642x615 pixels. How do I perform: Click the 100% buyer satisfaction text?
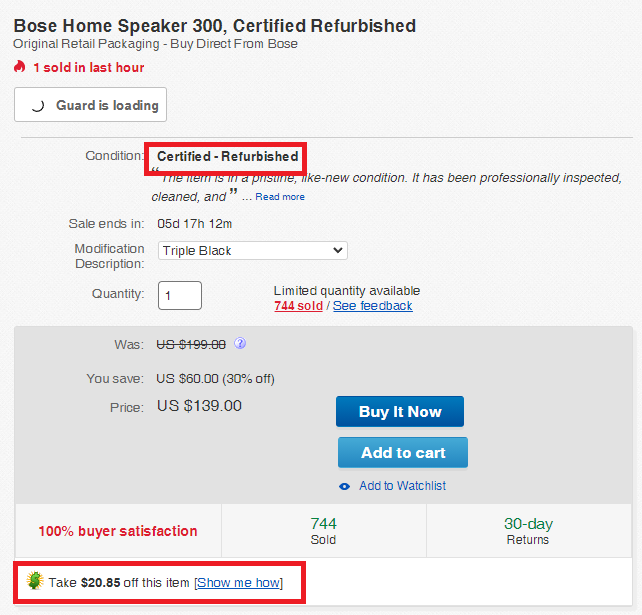[118, 531]
